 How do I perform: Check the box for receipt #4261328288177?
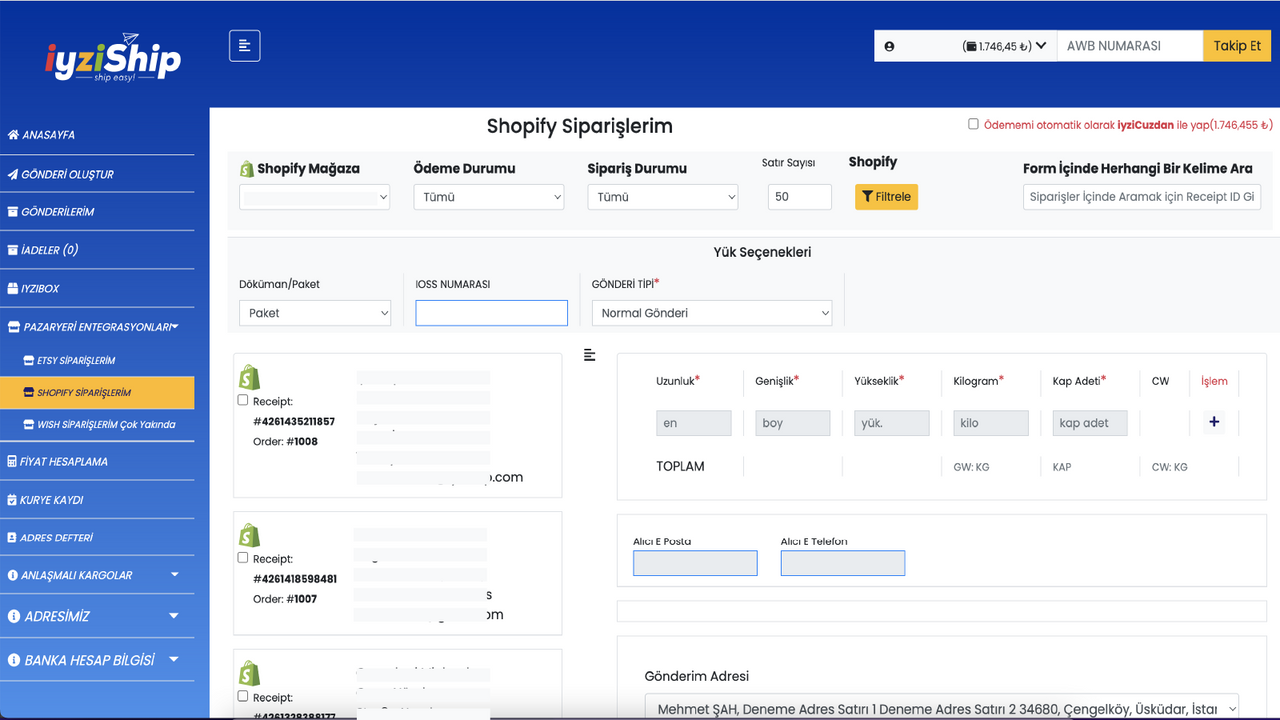click(243, 696)
